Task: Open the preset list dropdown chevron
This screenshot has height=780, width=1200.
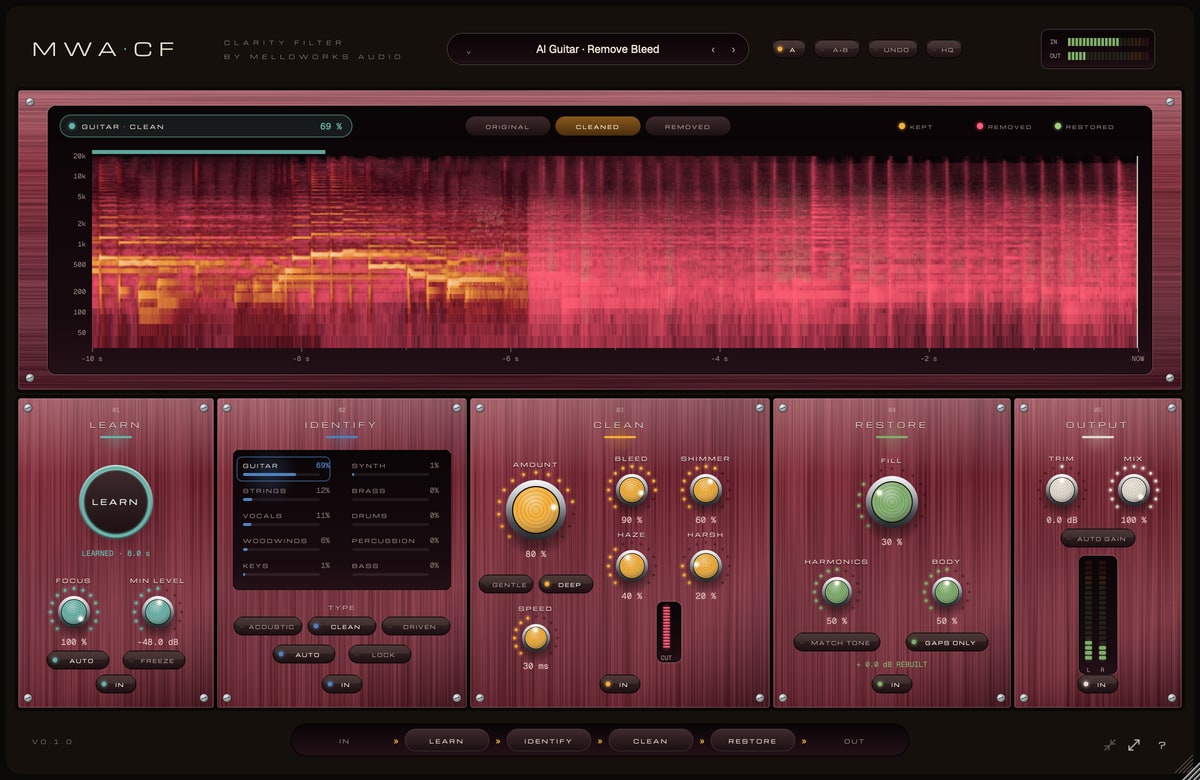Action: pyautogui.click(x=468, y=49)
